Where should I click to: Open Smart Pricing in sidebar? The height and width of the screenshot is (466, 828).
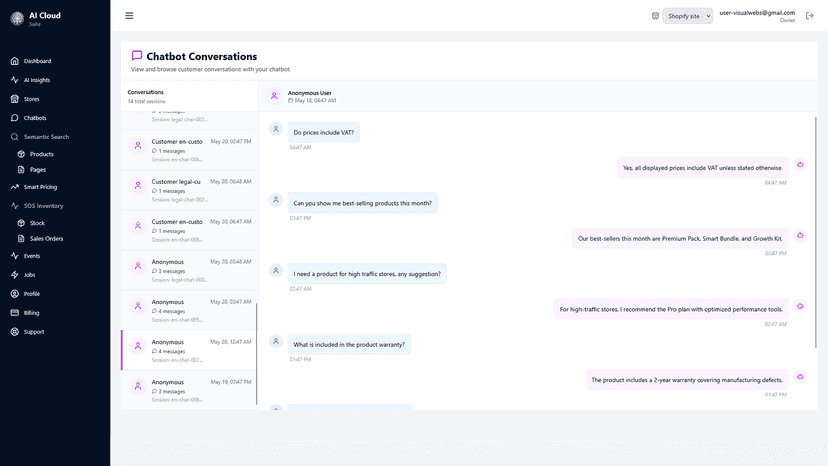(x=40, y=187)
